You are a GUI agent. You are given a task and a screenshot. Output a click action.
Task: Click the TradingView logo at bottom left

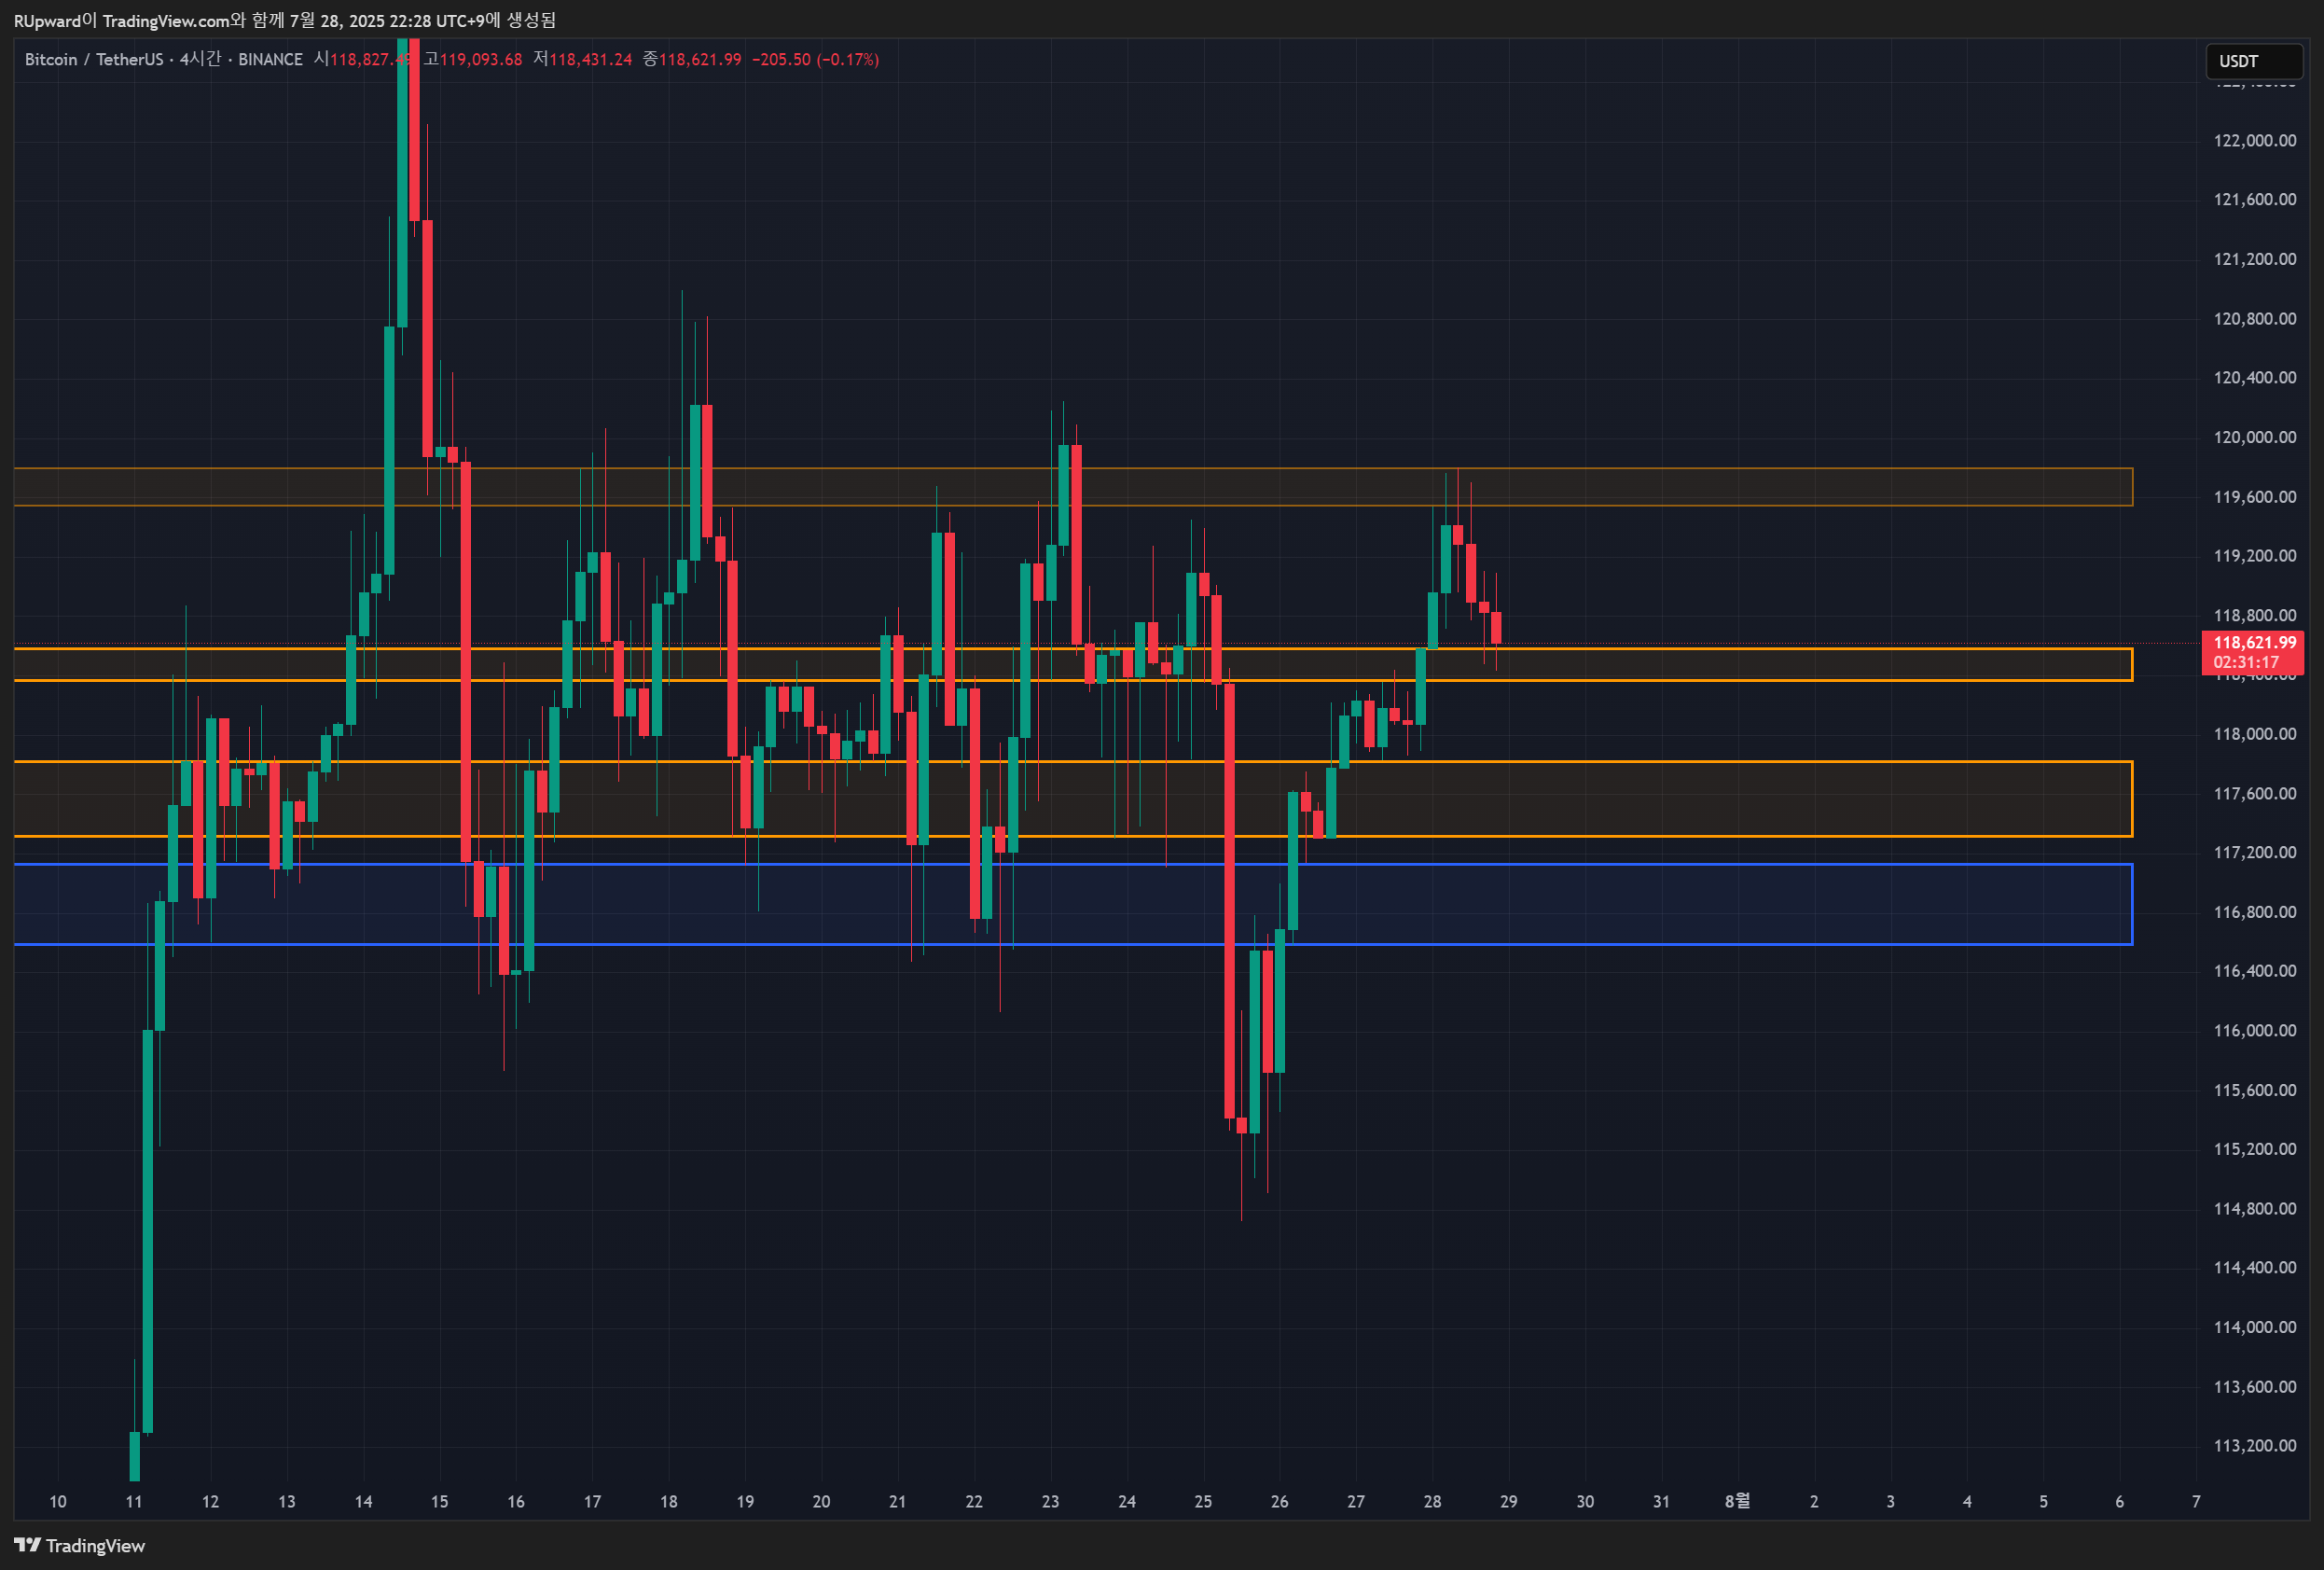point(80,1545)
